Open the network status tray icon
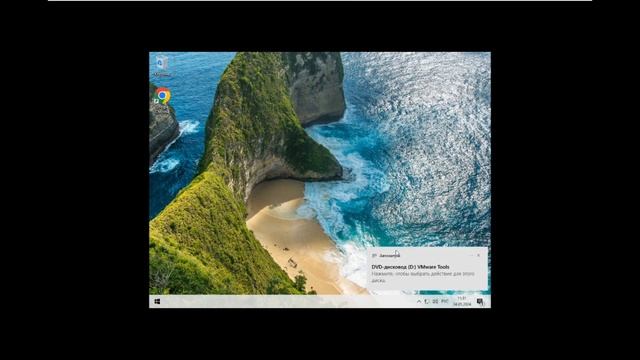Viewport: 640px width, 360px height. [x=427, y=302]
